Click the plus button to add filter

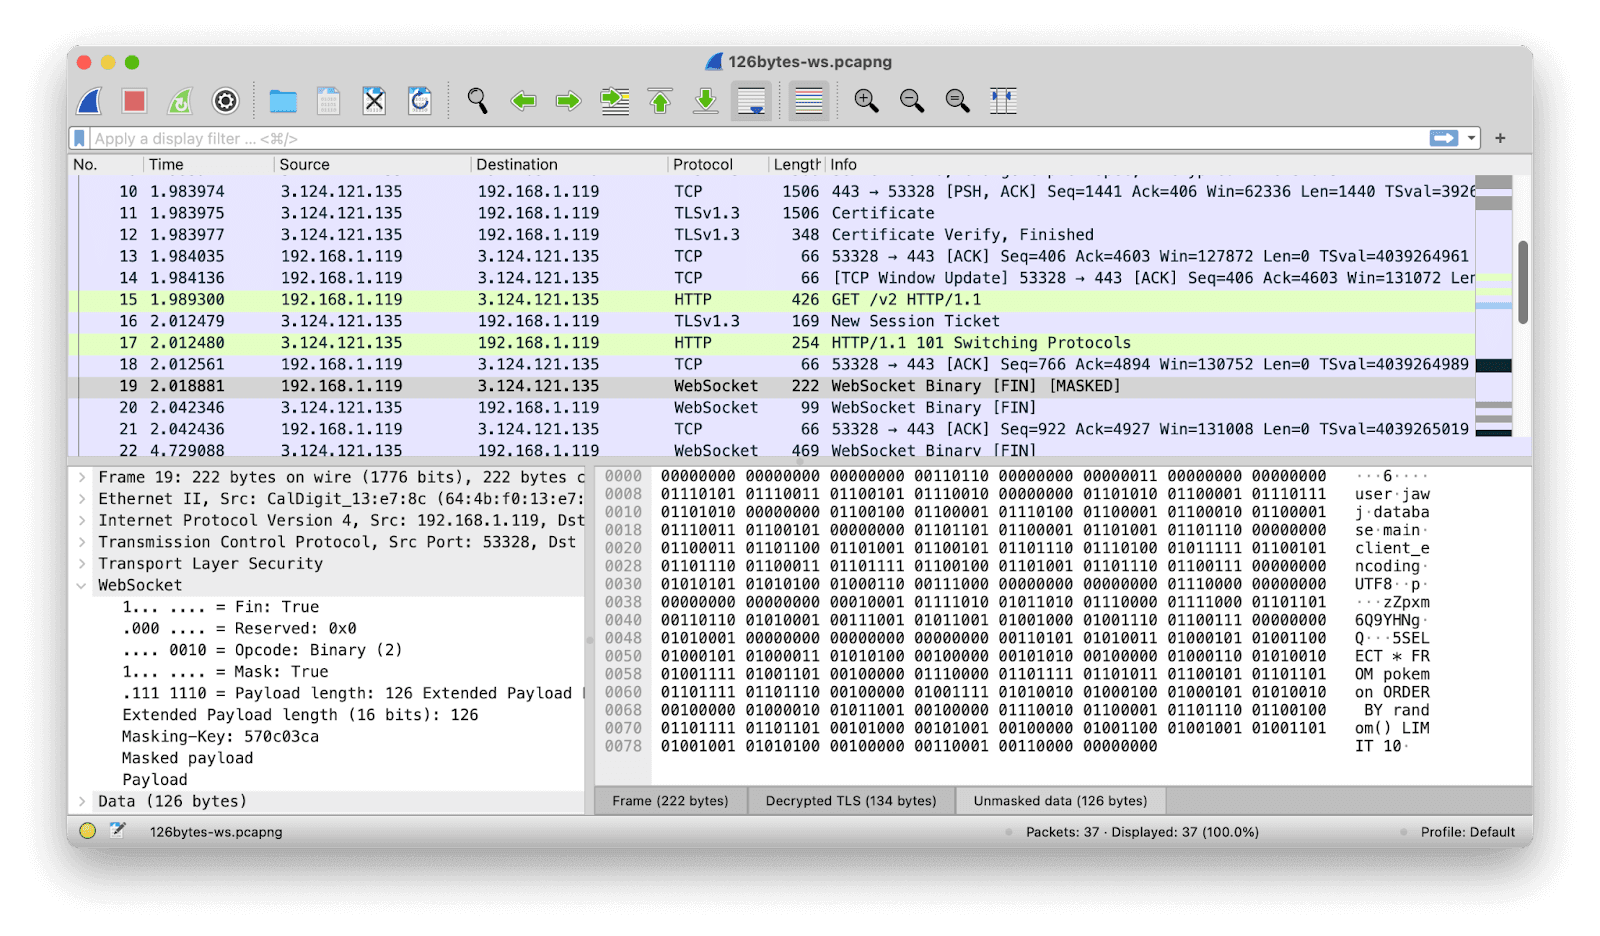coord(1500,139)
